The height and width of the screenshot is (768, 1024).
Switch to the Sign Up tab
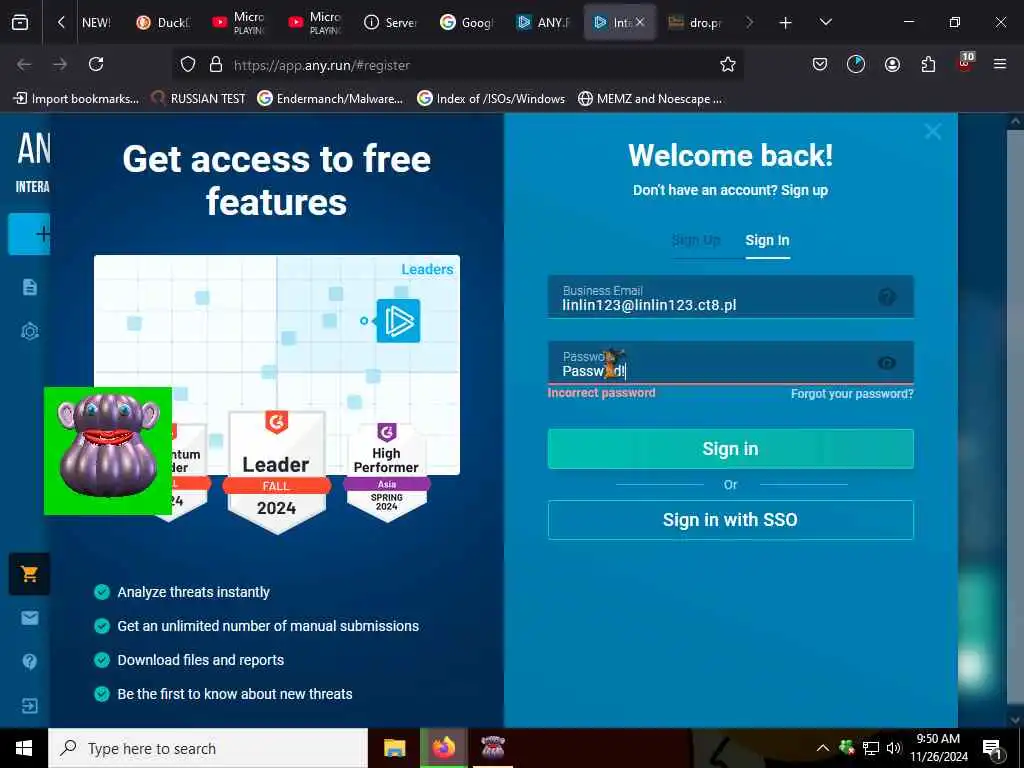(x=696, y=240)
